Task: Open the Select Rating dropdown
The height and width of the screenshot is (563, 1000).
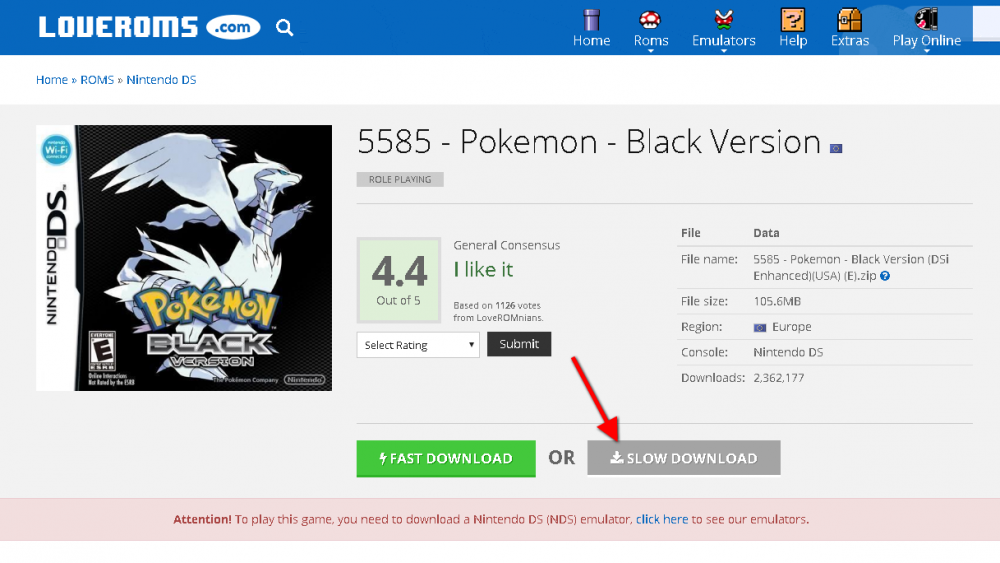Action: (x=418, y=345)
